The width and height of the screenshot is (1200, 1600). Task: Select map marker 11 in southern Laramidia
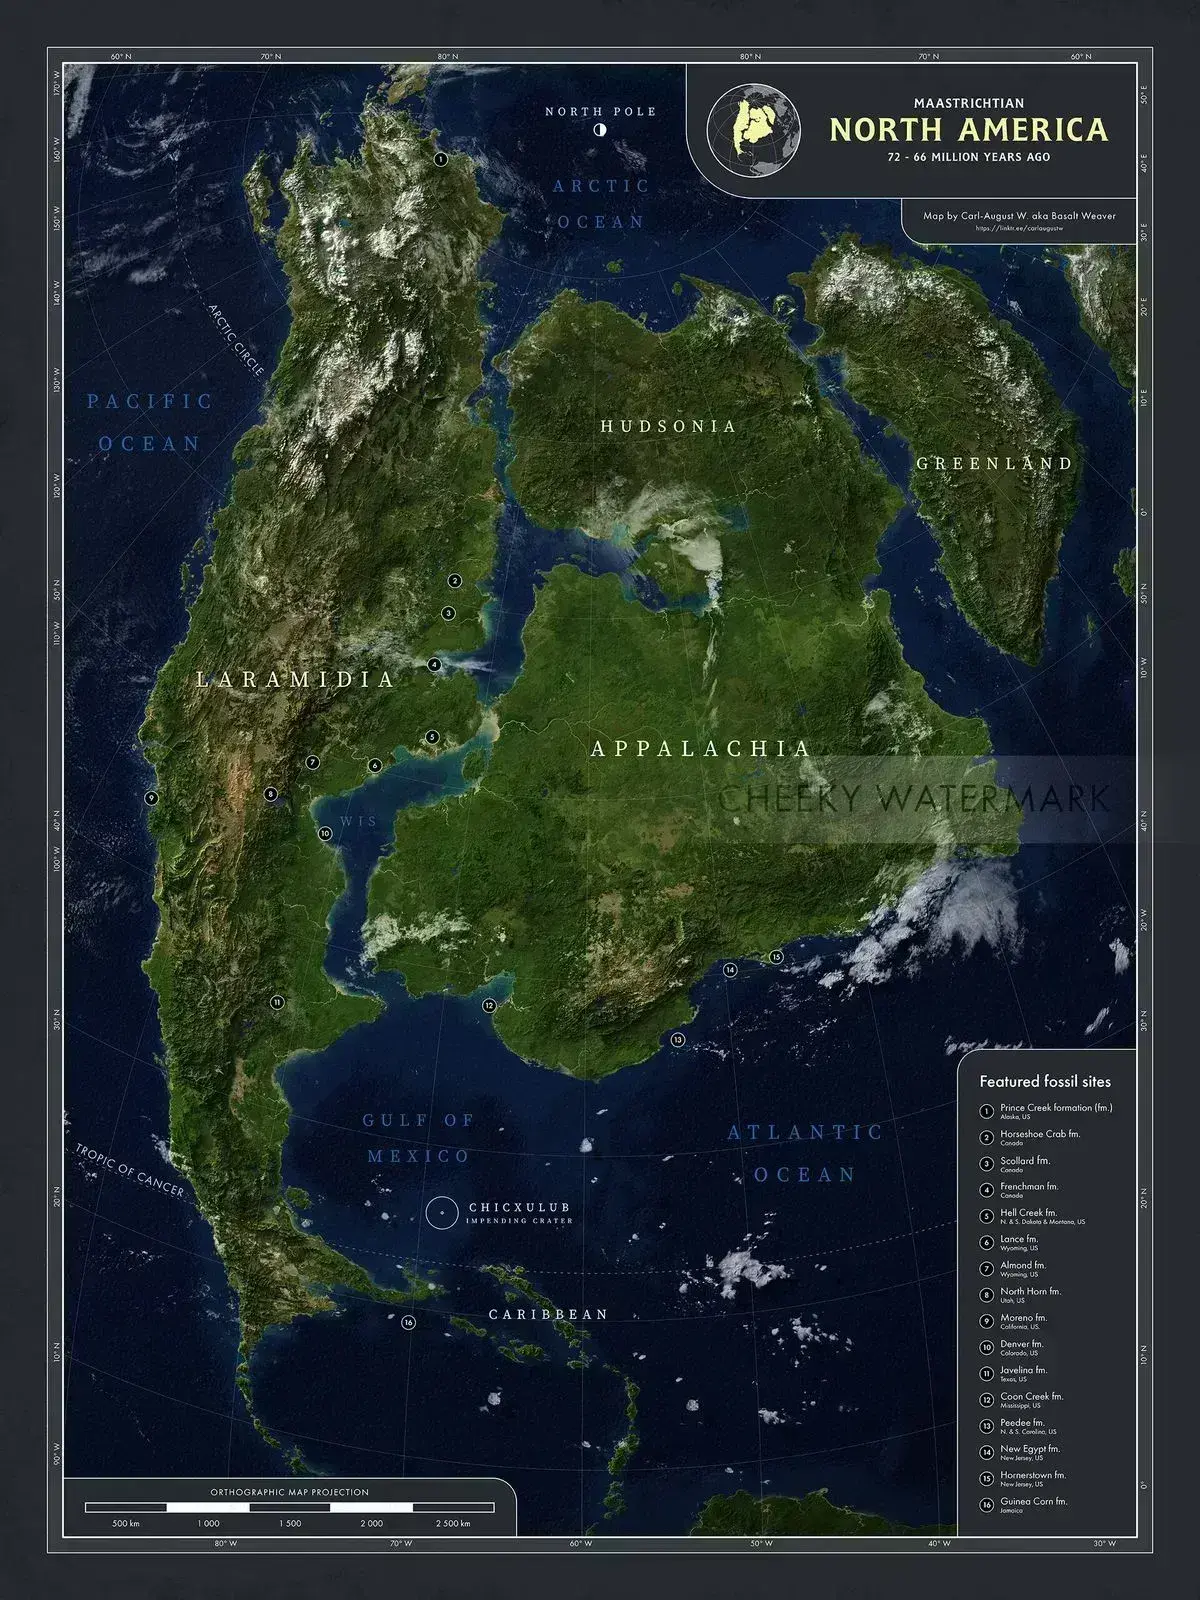[x=276, y=1002]
